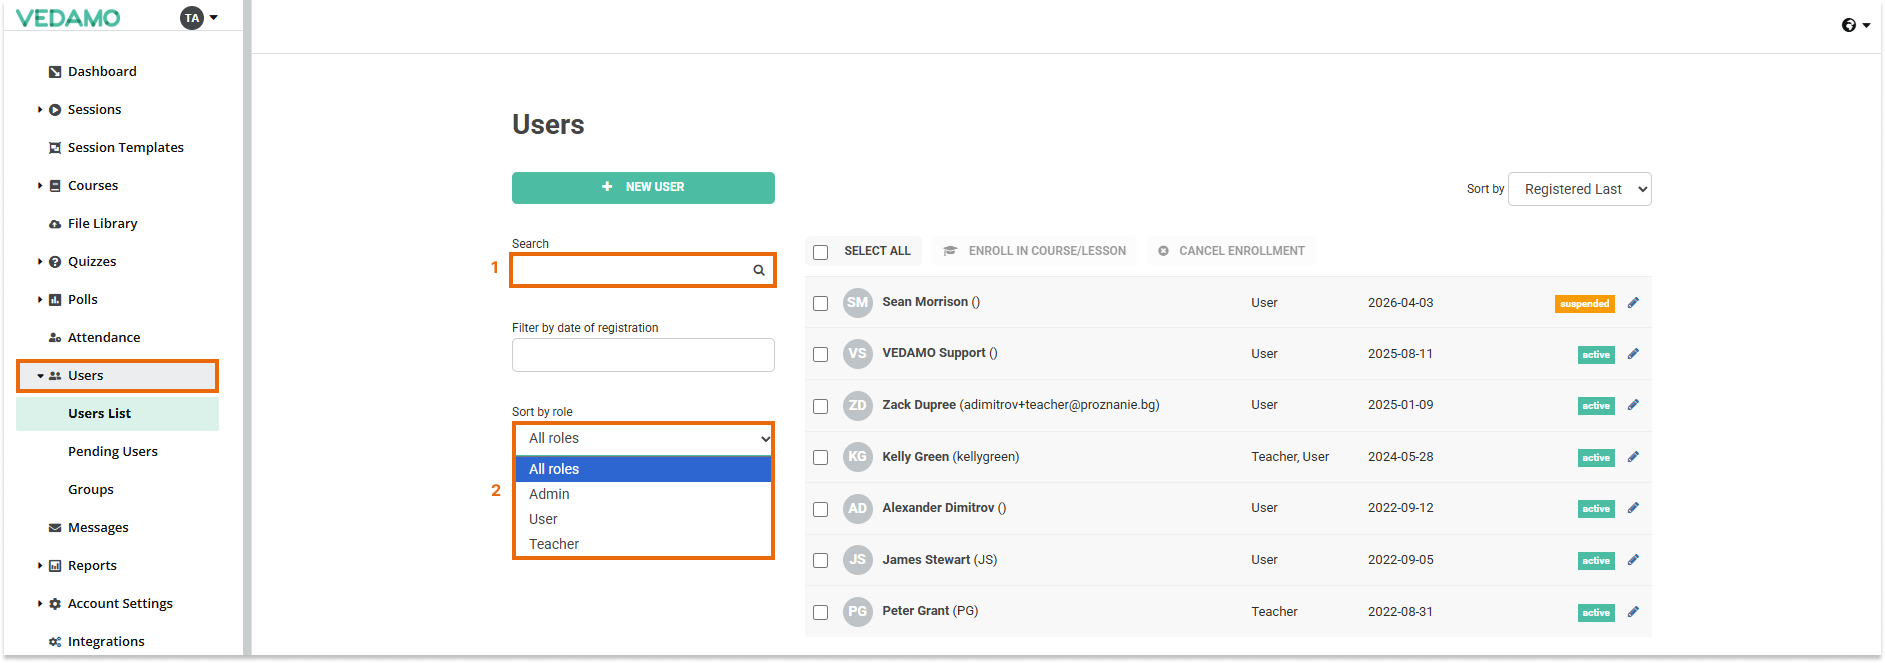Click Enroll in Course/Lesson button
Image resolution: width=1885 pixels, height=663 pixels.
point(1035,251)
